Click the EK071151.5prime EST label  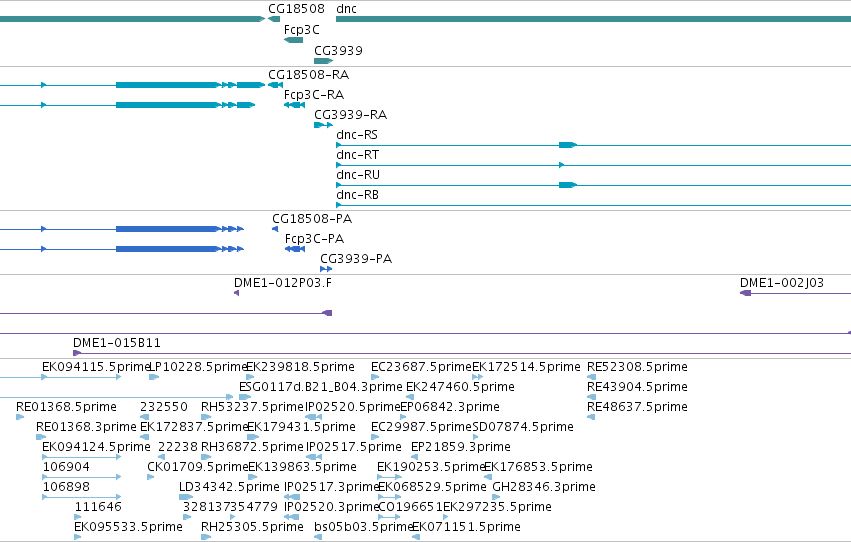click(x=467, y=528)
